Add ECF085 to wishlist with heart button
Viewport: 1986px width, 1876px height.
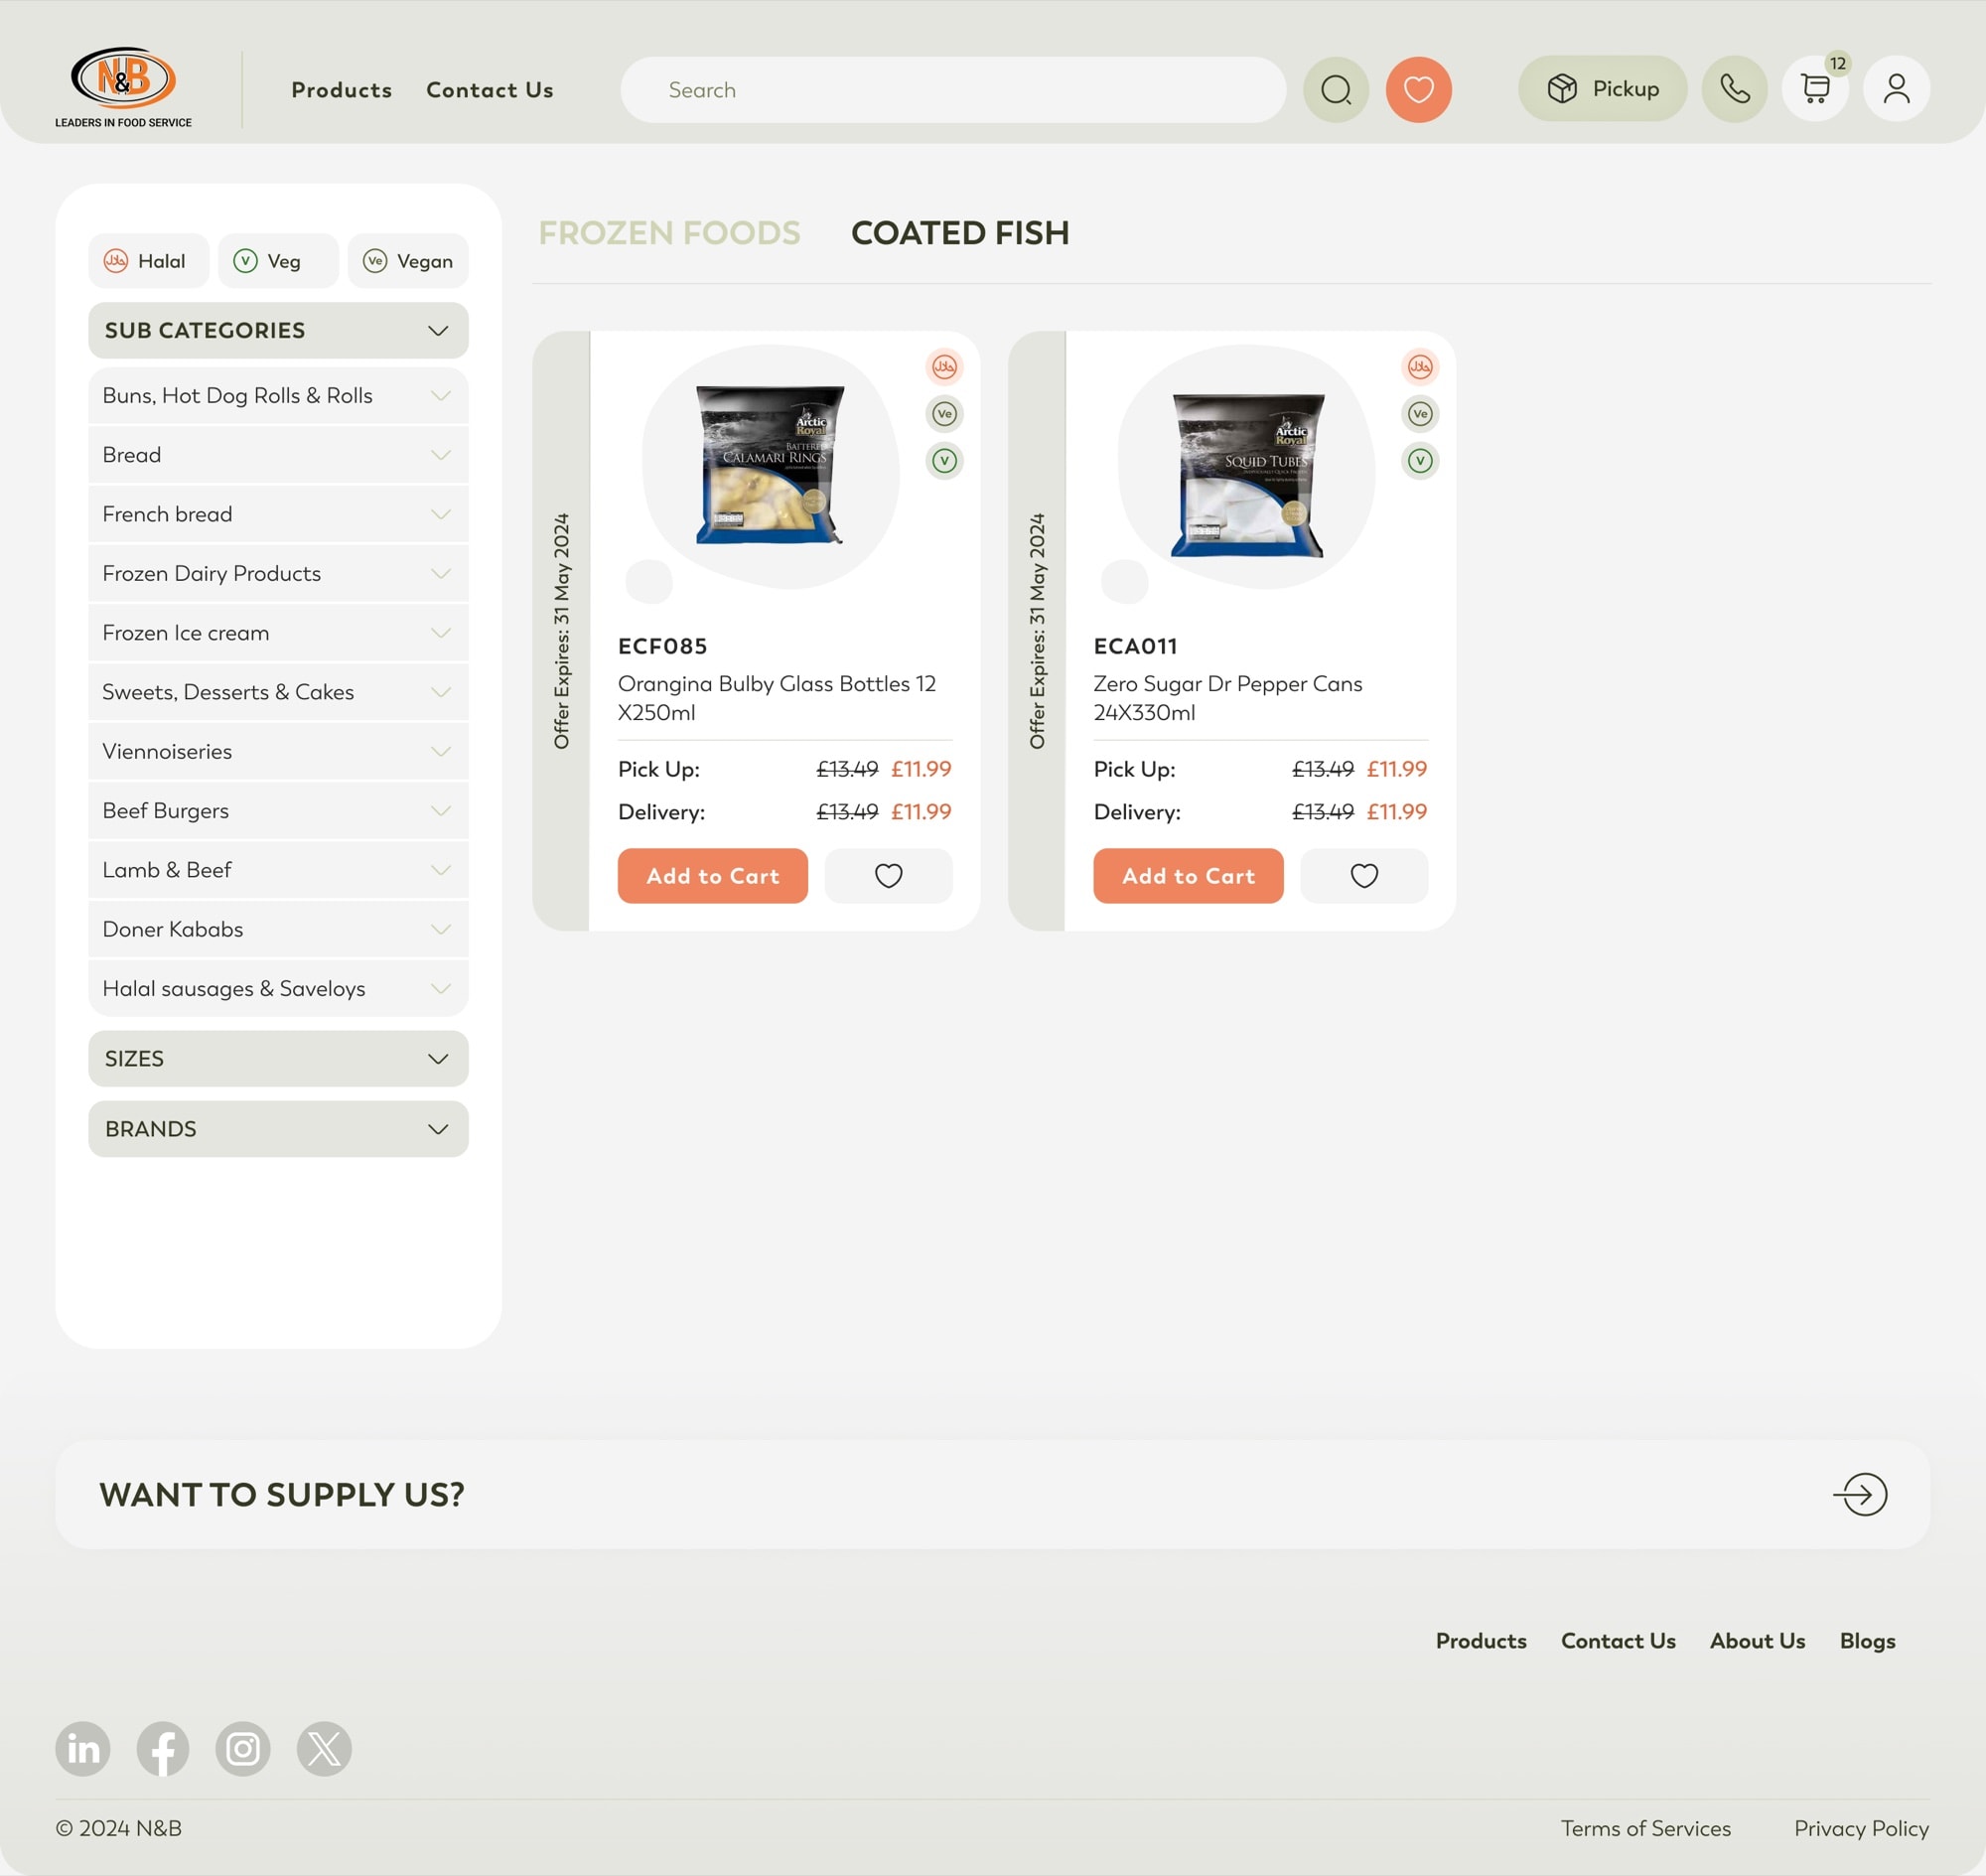(x=888, y=876)
